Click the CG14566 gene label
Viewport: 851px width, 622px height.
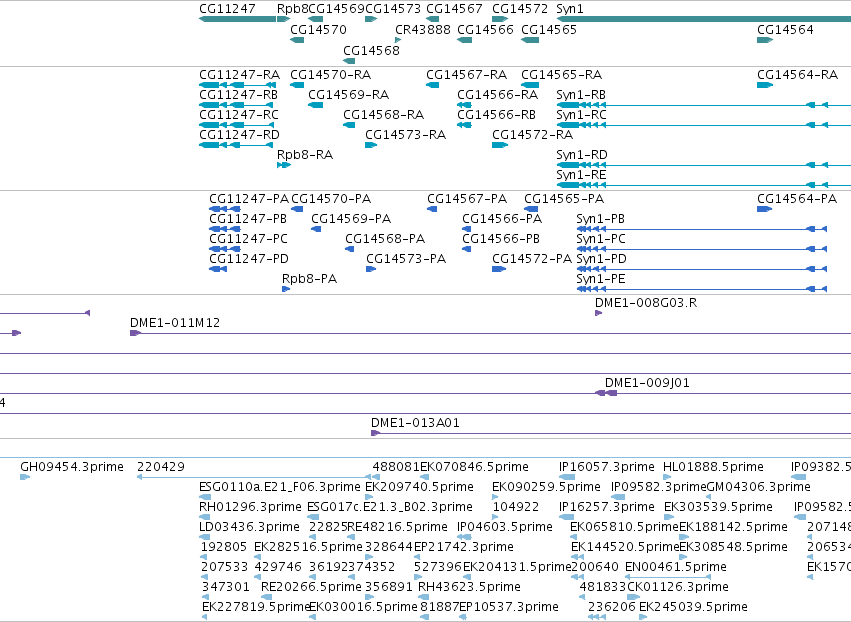(x=485, y=29)
